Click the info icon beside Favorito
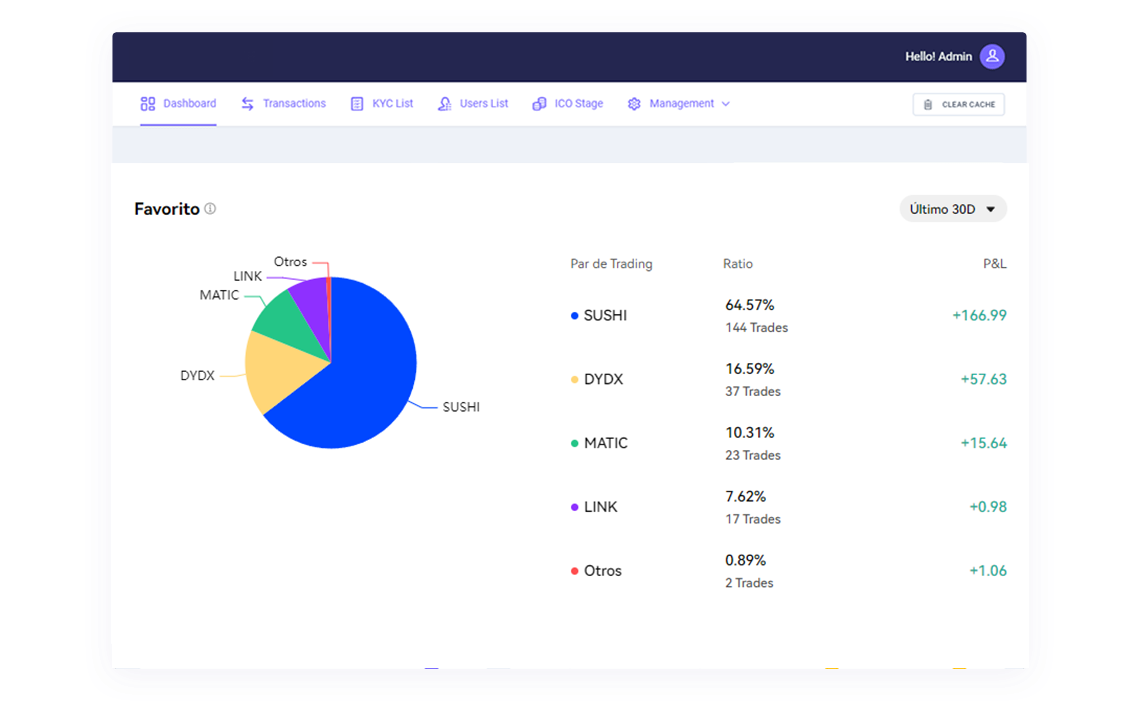 (210, 209)
